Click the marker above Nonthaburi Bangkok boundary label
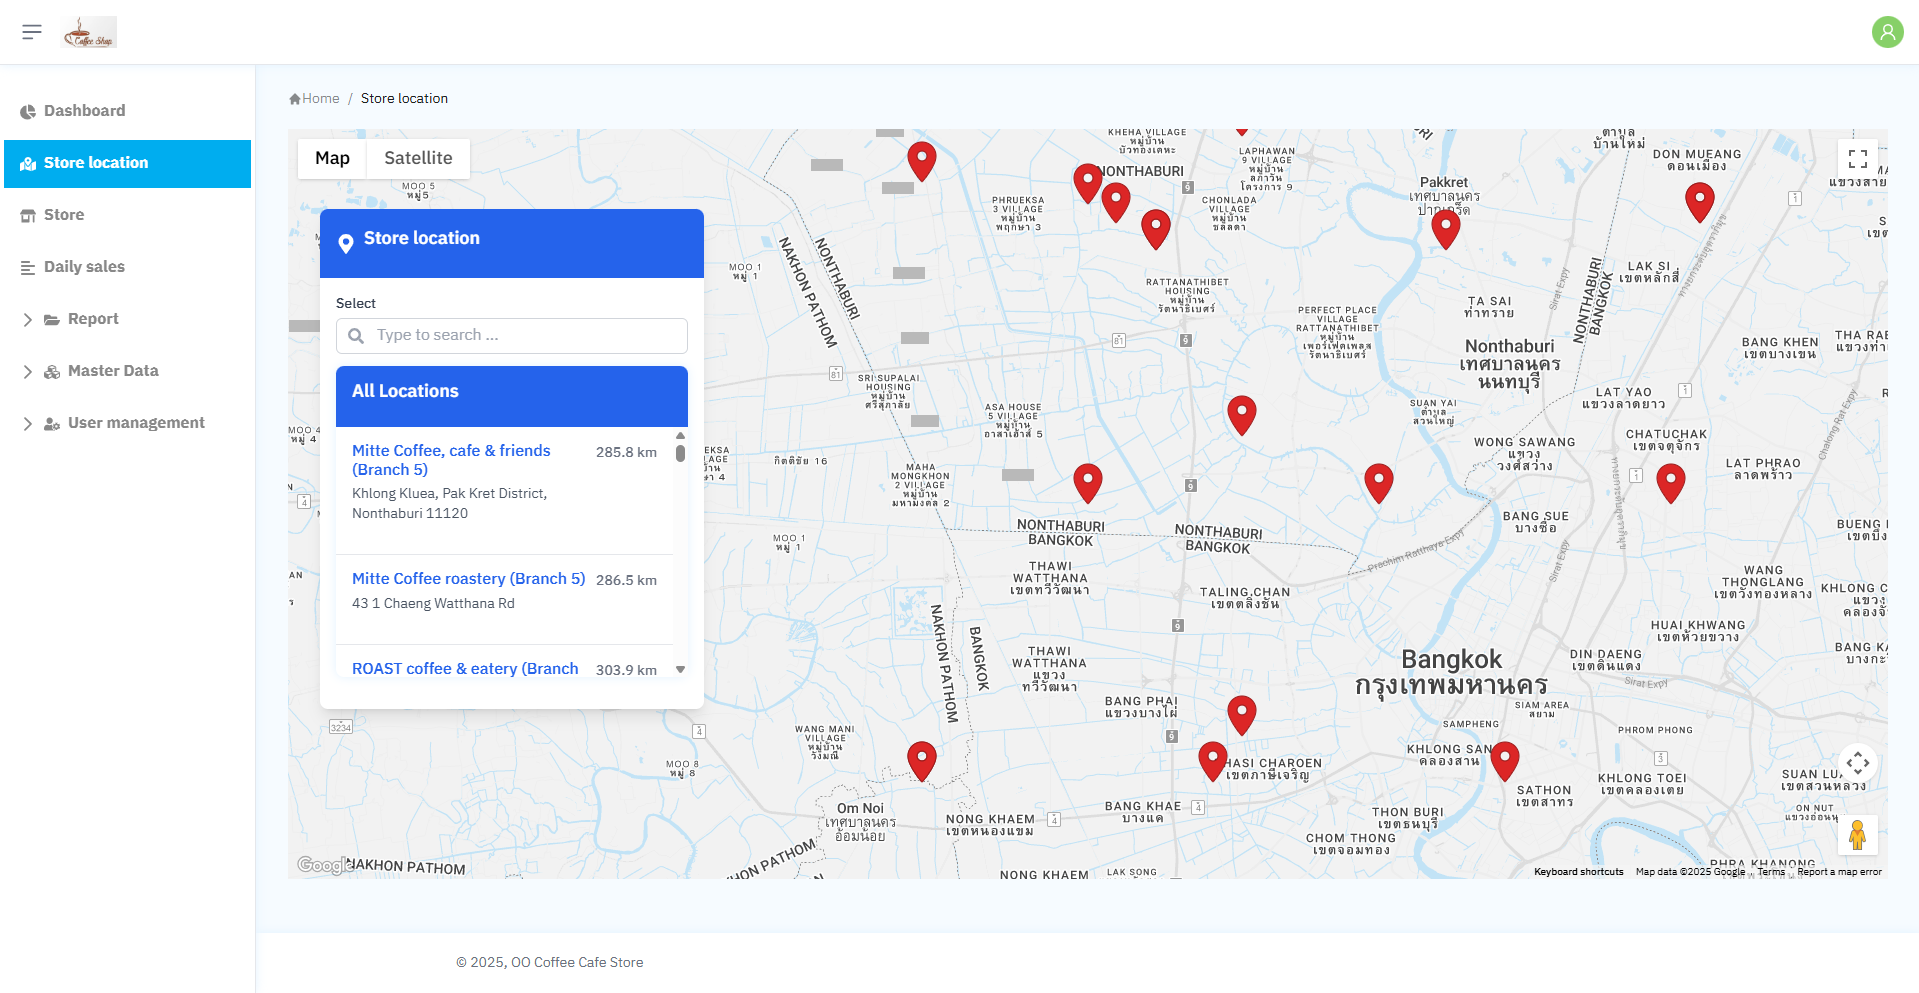 point(1088,482)
